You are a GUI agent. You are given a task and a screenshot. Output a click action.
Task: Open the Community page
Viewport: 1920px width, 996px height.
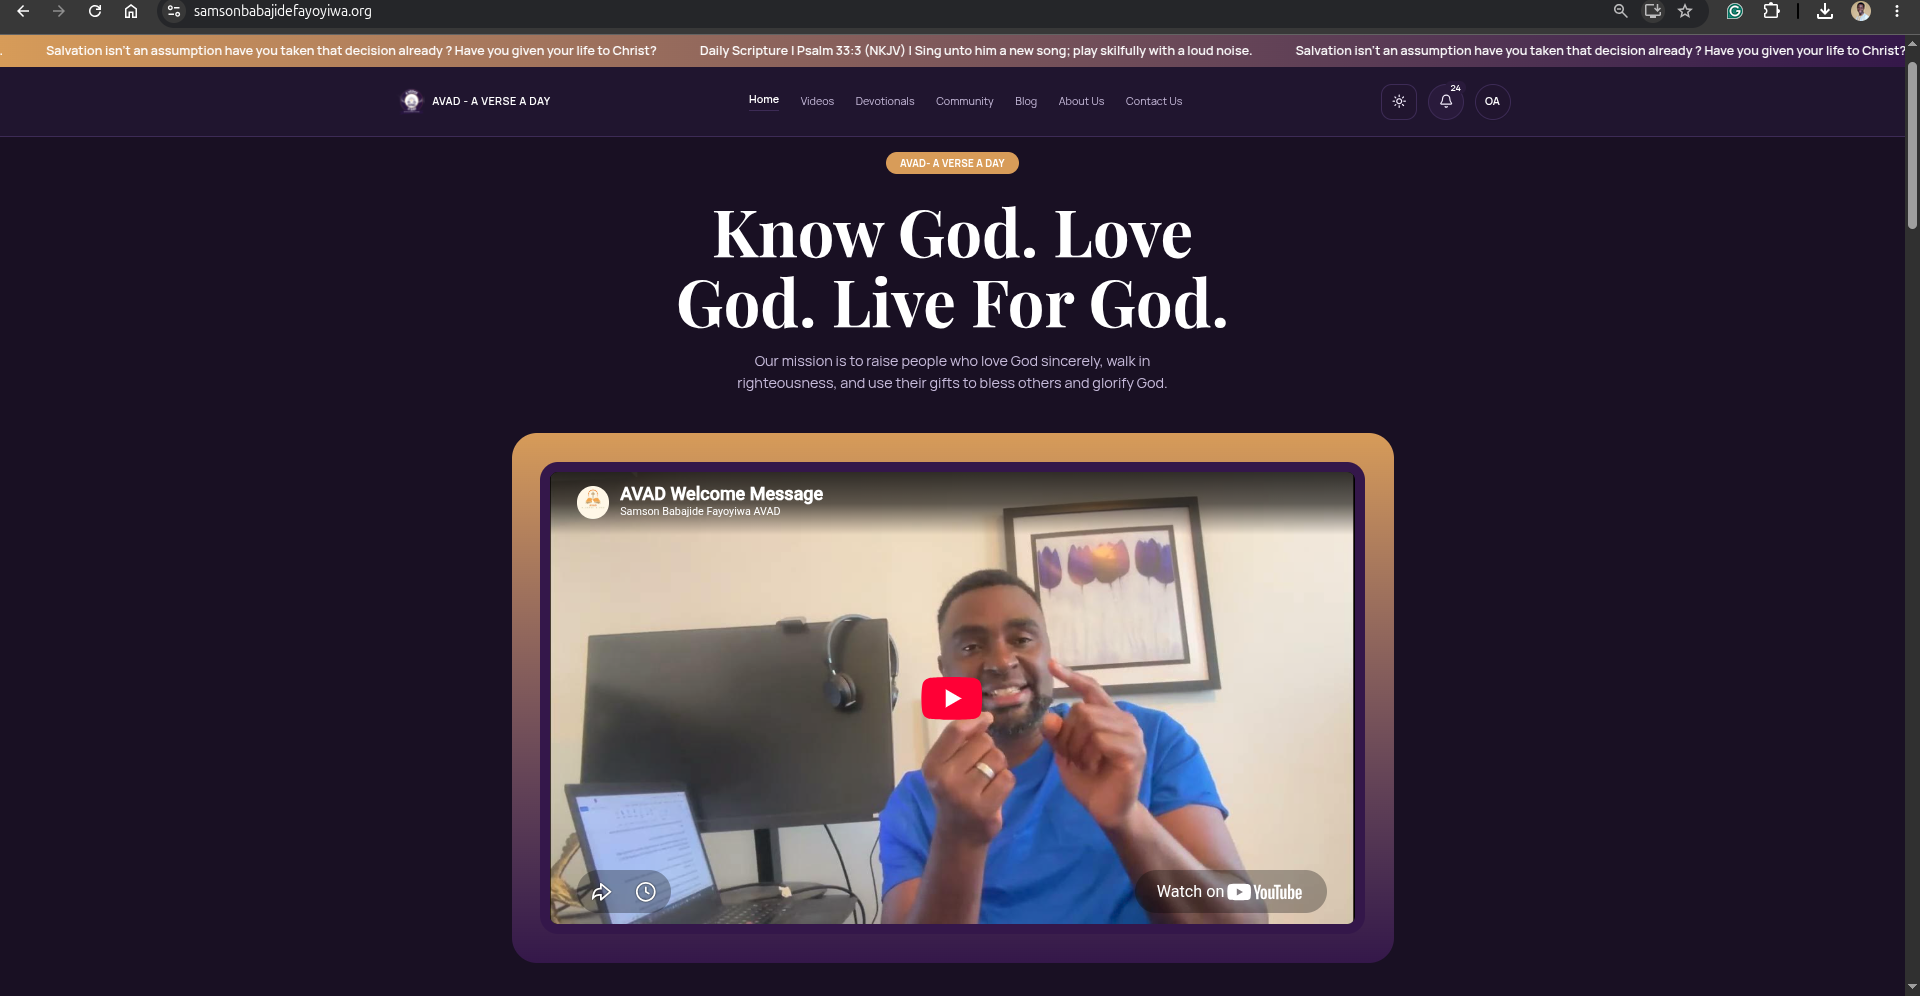[x=965, y=101]
